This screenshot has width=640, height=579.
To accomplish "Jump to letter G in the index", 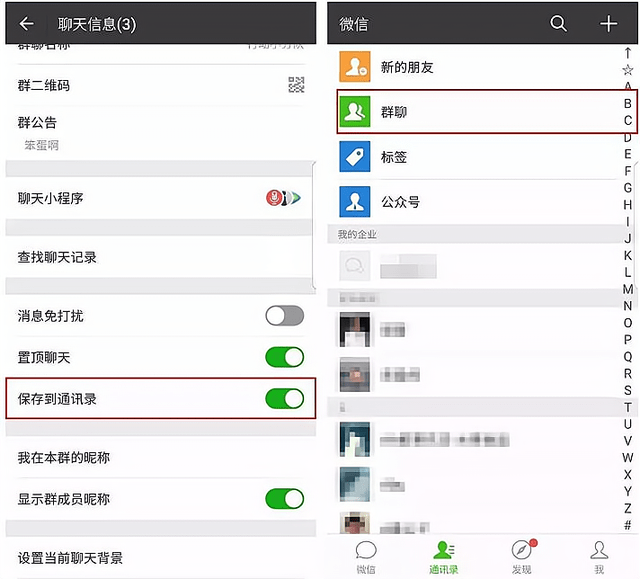I will [628, 188].
